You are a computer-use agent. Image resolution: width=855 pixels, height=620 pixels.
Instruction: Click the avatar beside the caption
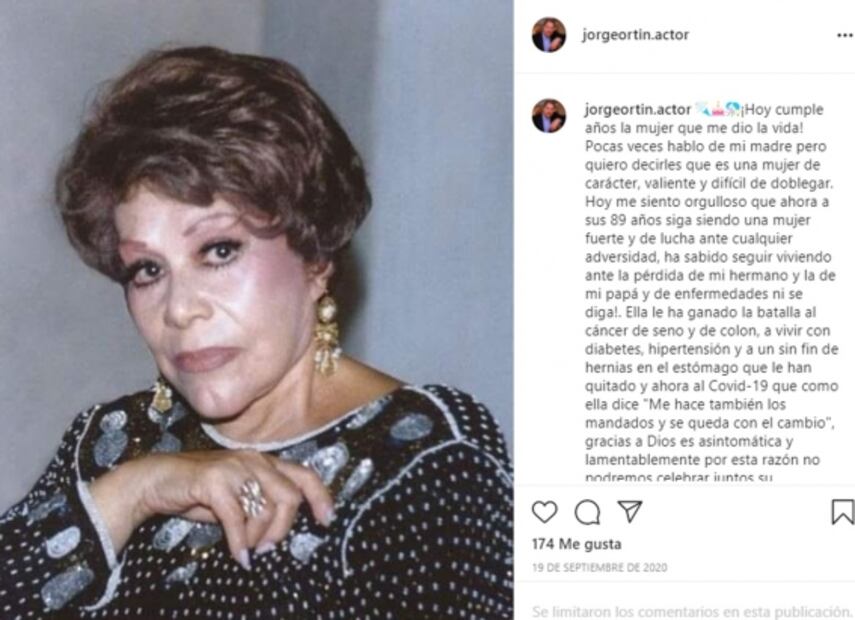click(x=549, y=116)
